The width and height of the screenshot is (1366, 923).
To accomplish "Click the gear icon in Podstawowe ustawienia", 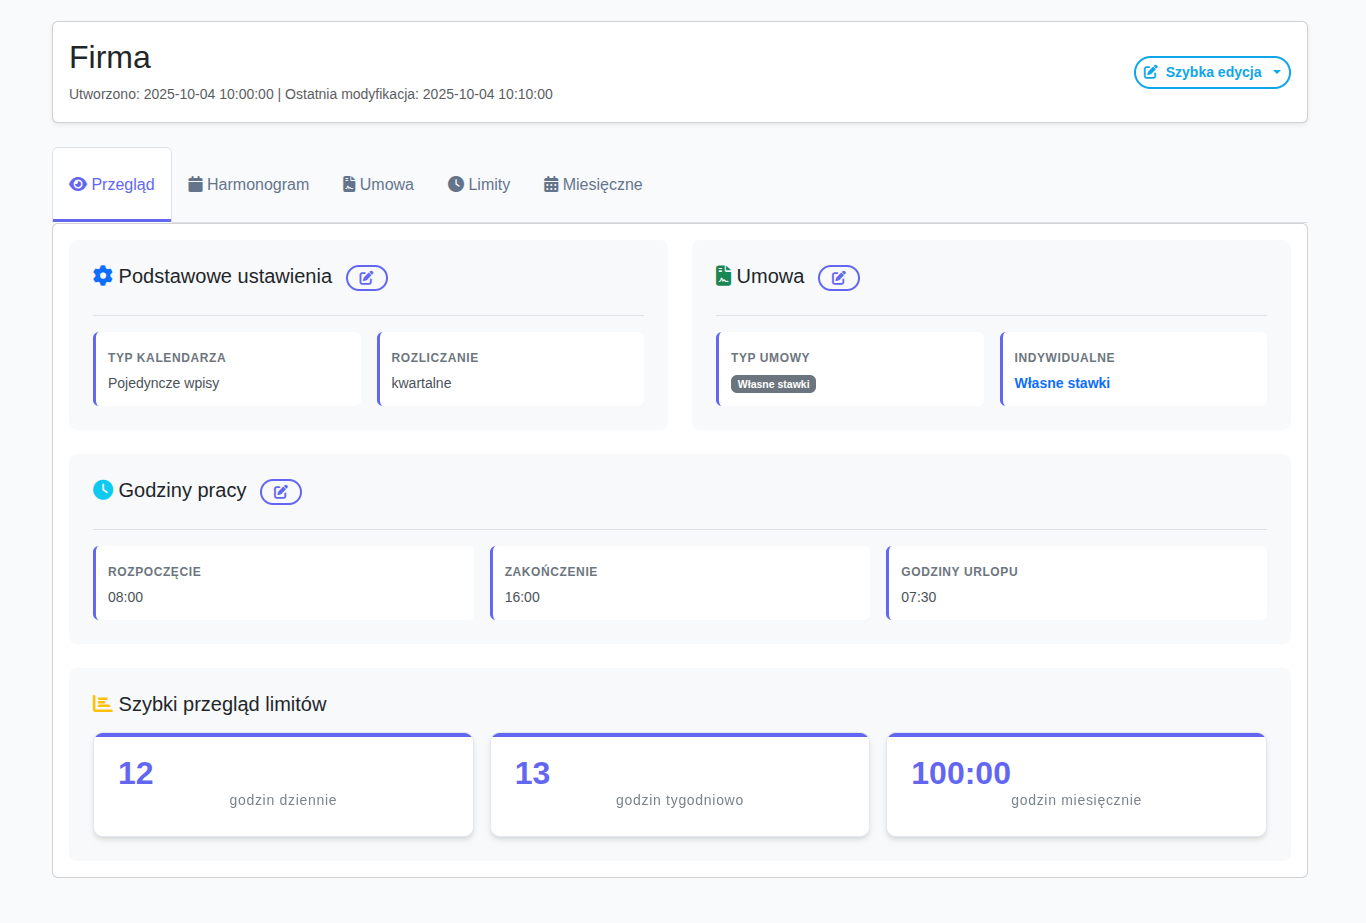I will 103,276.
